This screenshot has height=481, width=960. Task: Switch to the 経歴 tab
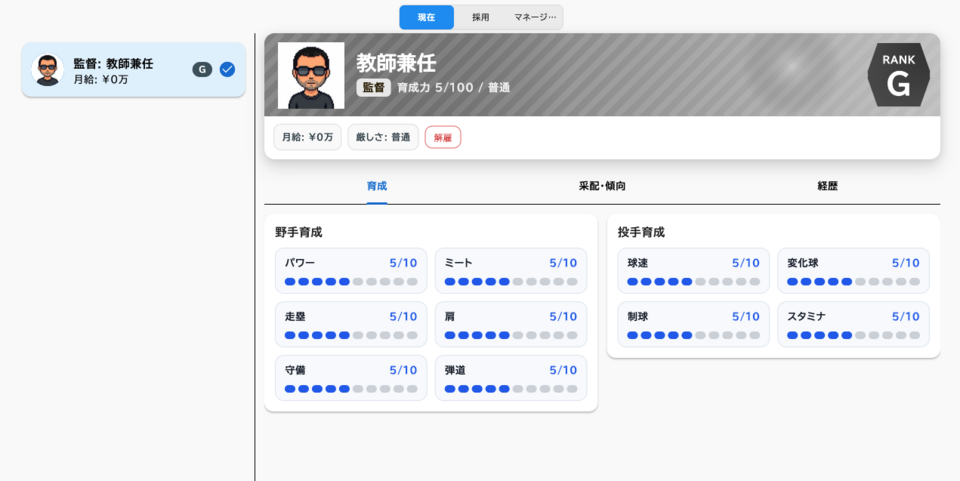point(827,186)
